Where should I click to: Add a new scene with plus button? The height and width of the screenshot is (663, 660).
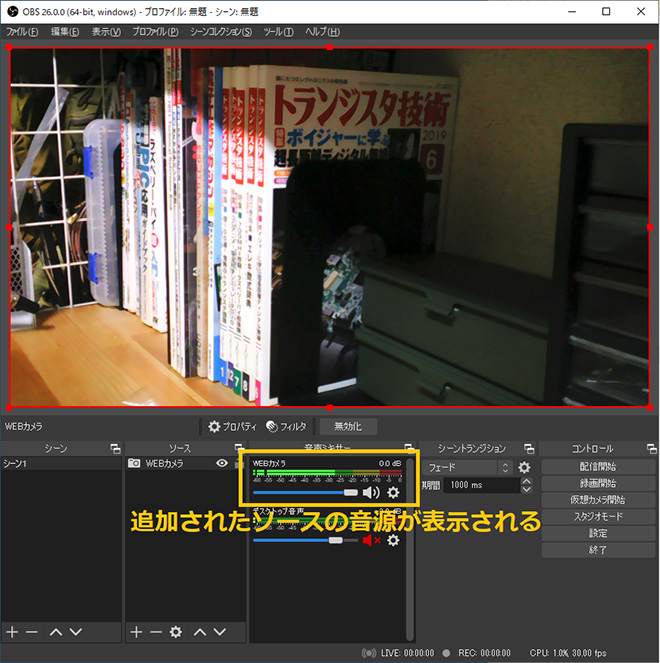tap(12, 632)
